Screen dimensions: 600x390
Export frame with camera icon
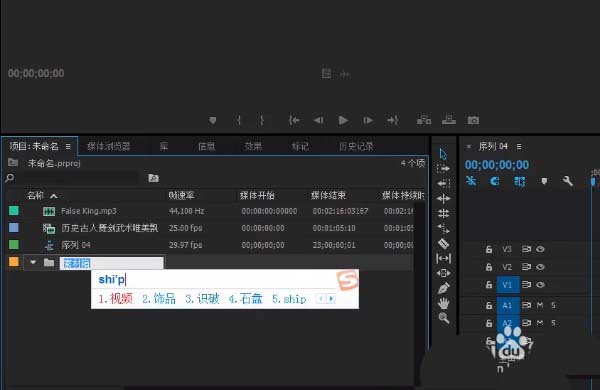click(473, 121)
